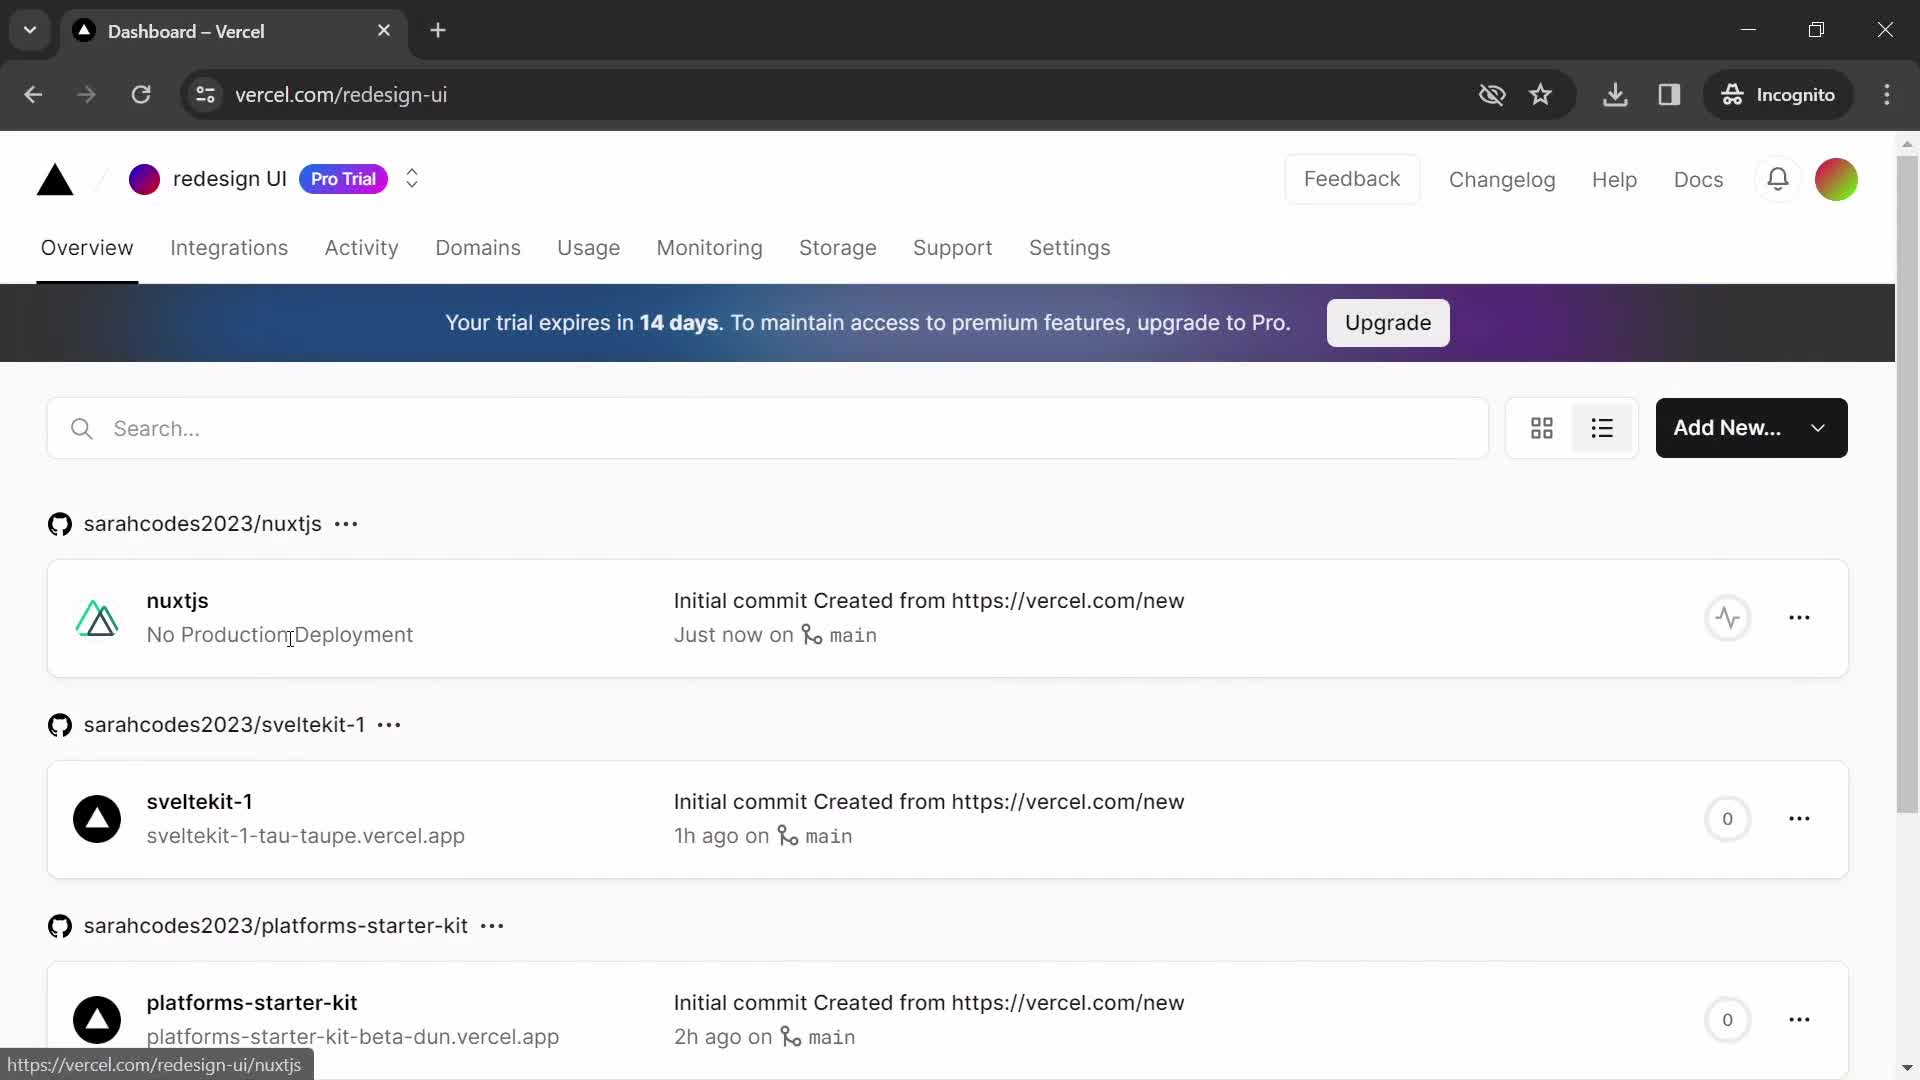Switch to the Domains tab
Image resolution: width=1920 pixels, height=1080 pixels.
478,248
